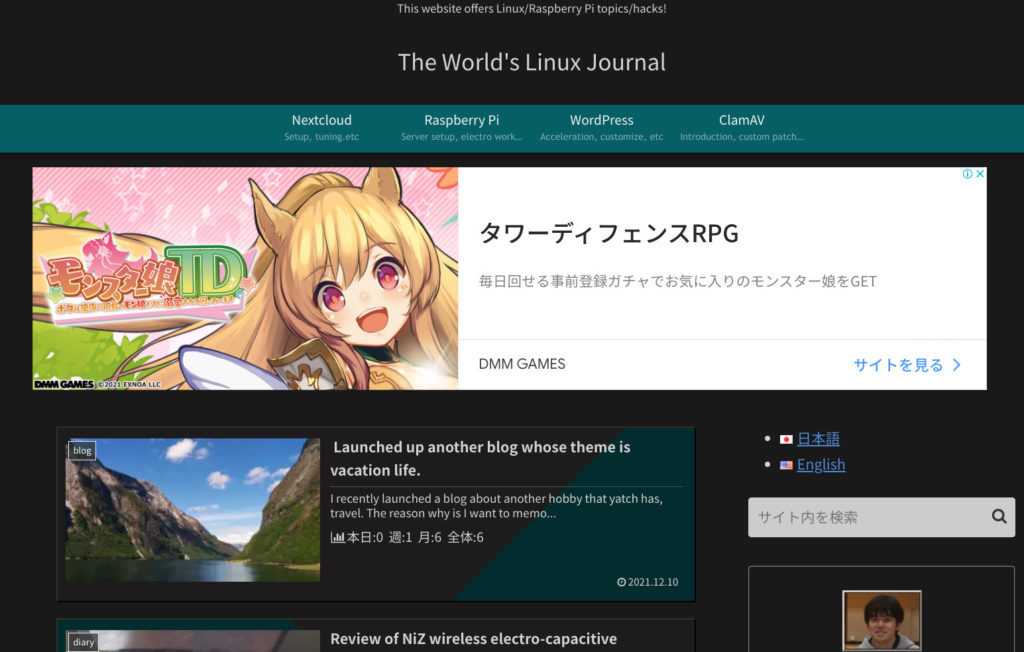
Task: Click the blog category label
Action: (82, 450)
